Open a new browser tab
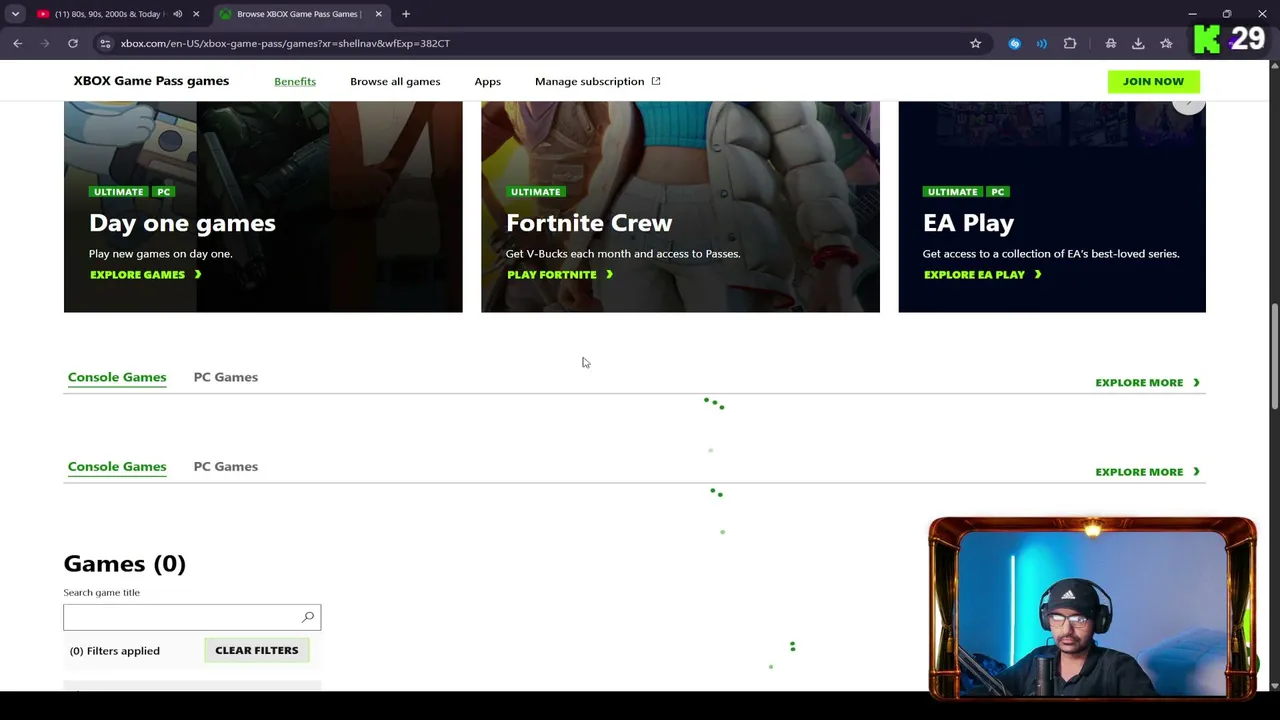 pos(406,14)
